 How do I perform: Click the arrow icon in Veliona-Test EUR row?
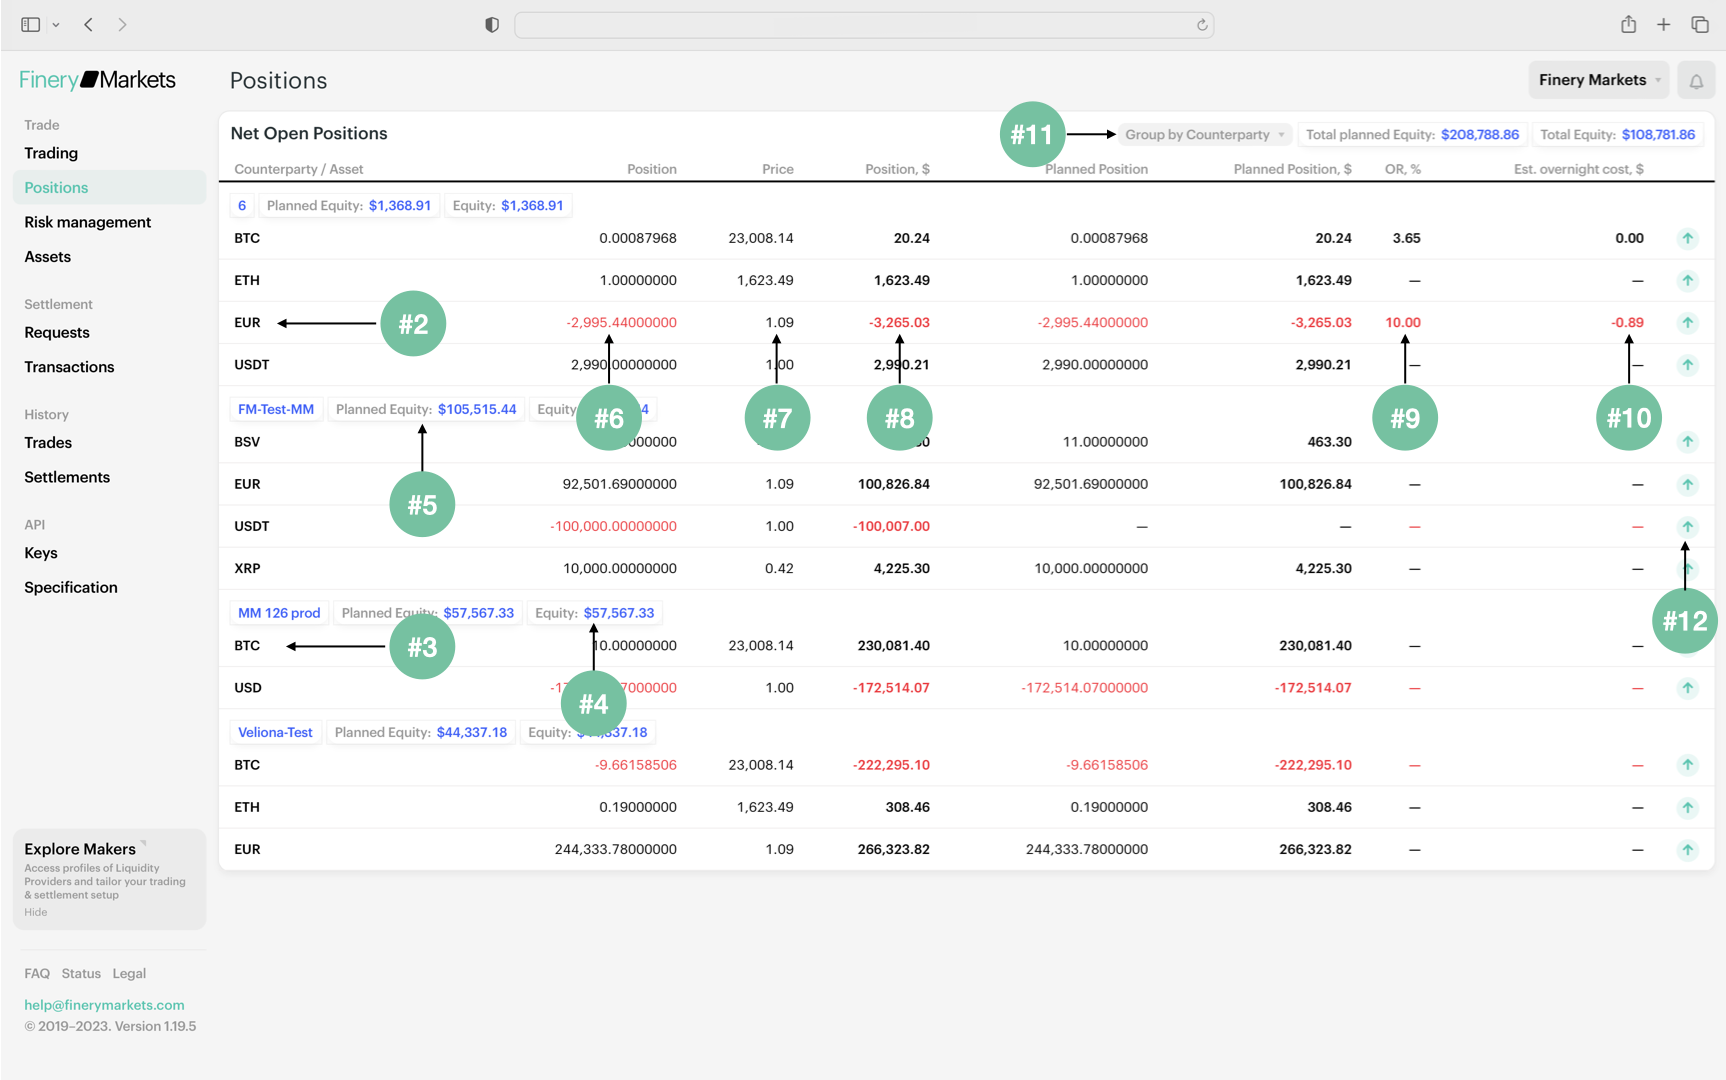[x=1687, y=849]
